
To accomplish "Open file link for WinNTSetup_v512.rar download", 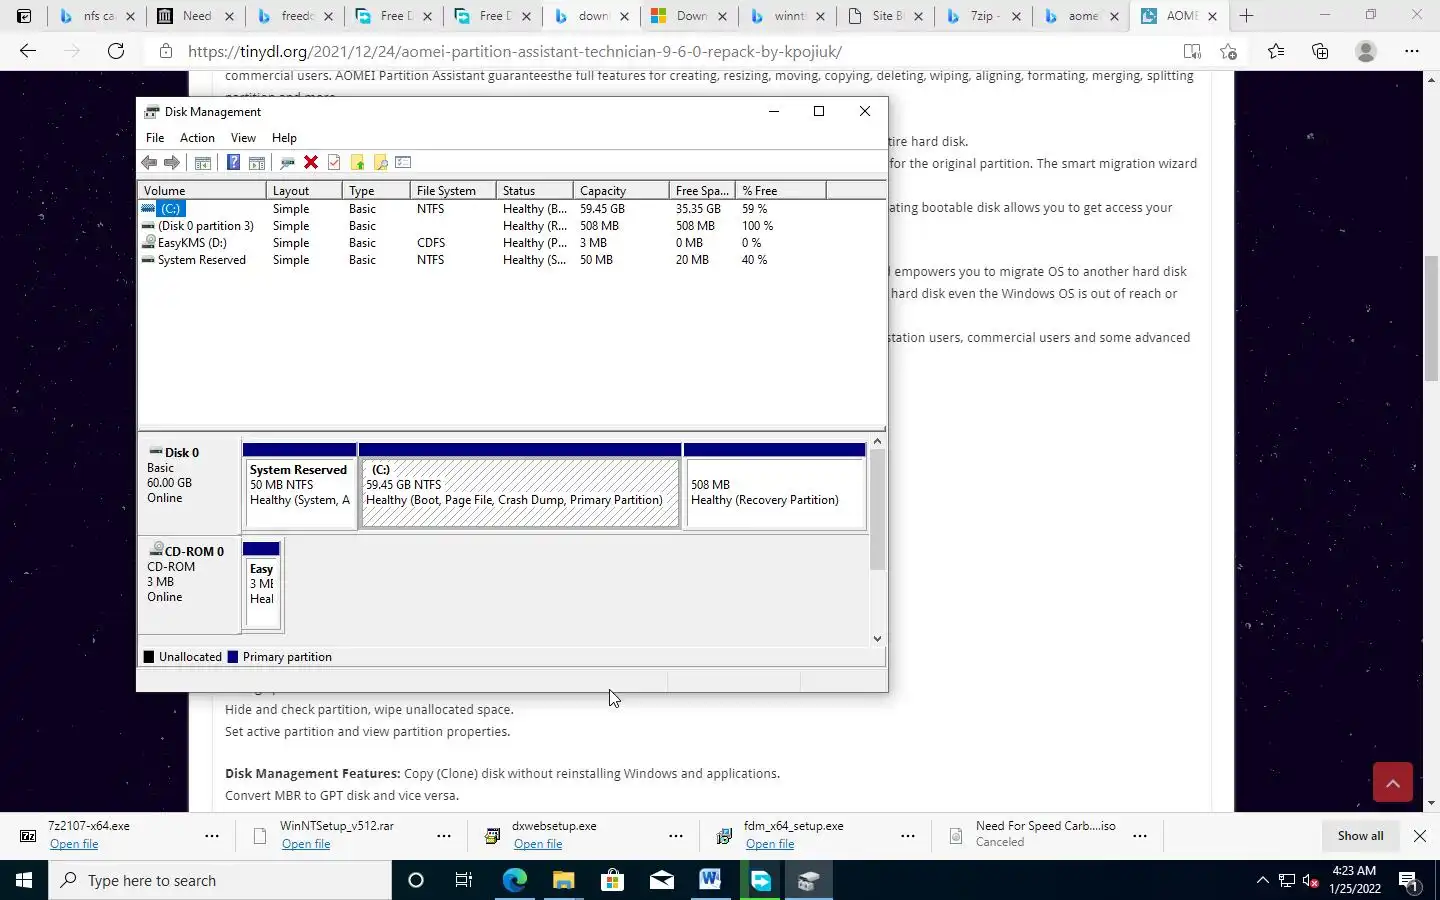I will 306,844.
